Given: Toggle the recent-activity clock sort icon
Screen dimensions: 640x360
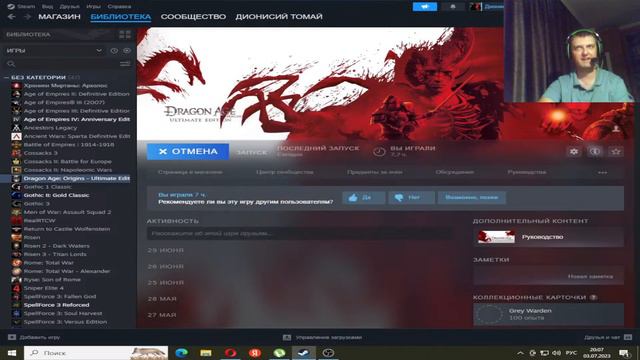Looking at the screenshot, I should (x=114, y=51).
